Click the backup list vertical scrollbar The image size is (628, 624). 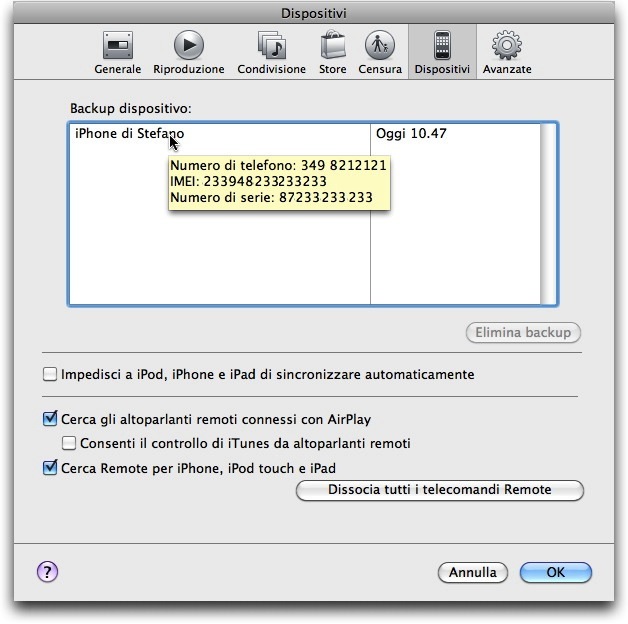(548, 214)
